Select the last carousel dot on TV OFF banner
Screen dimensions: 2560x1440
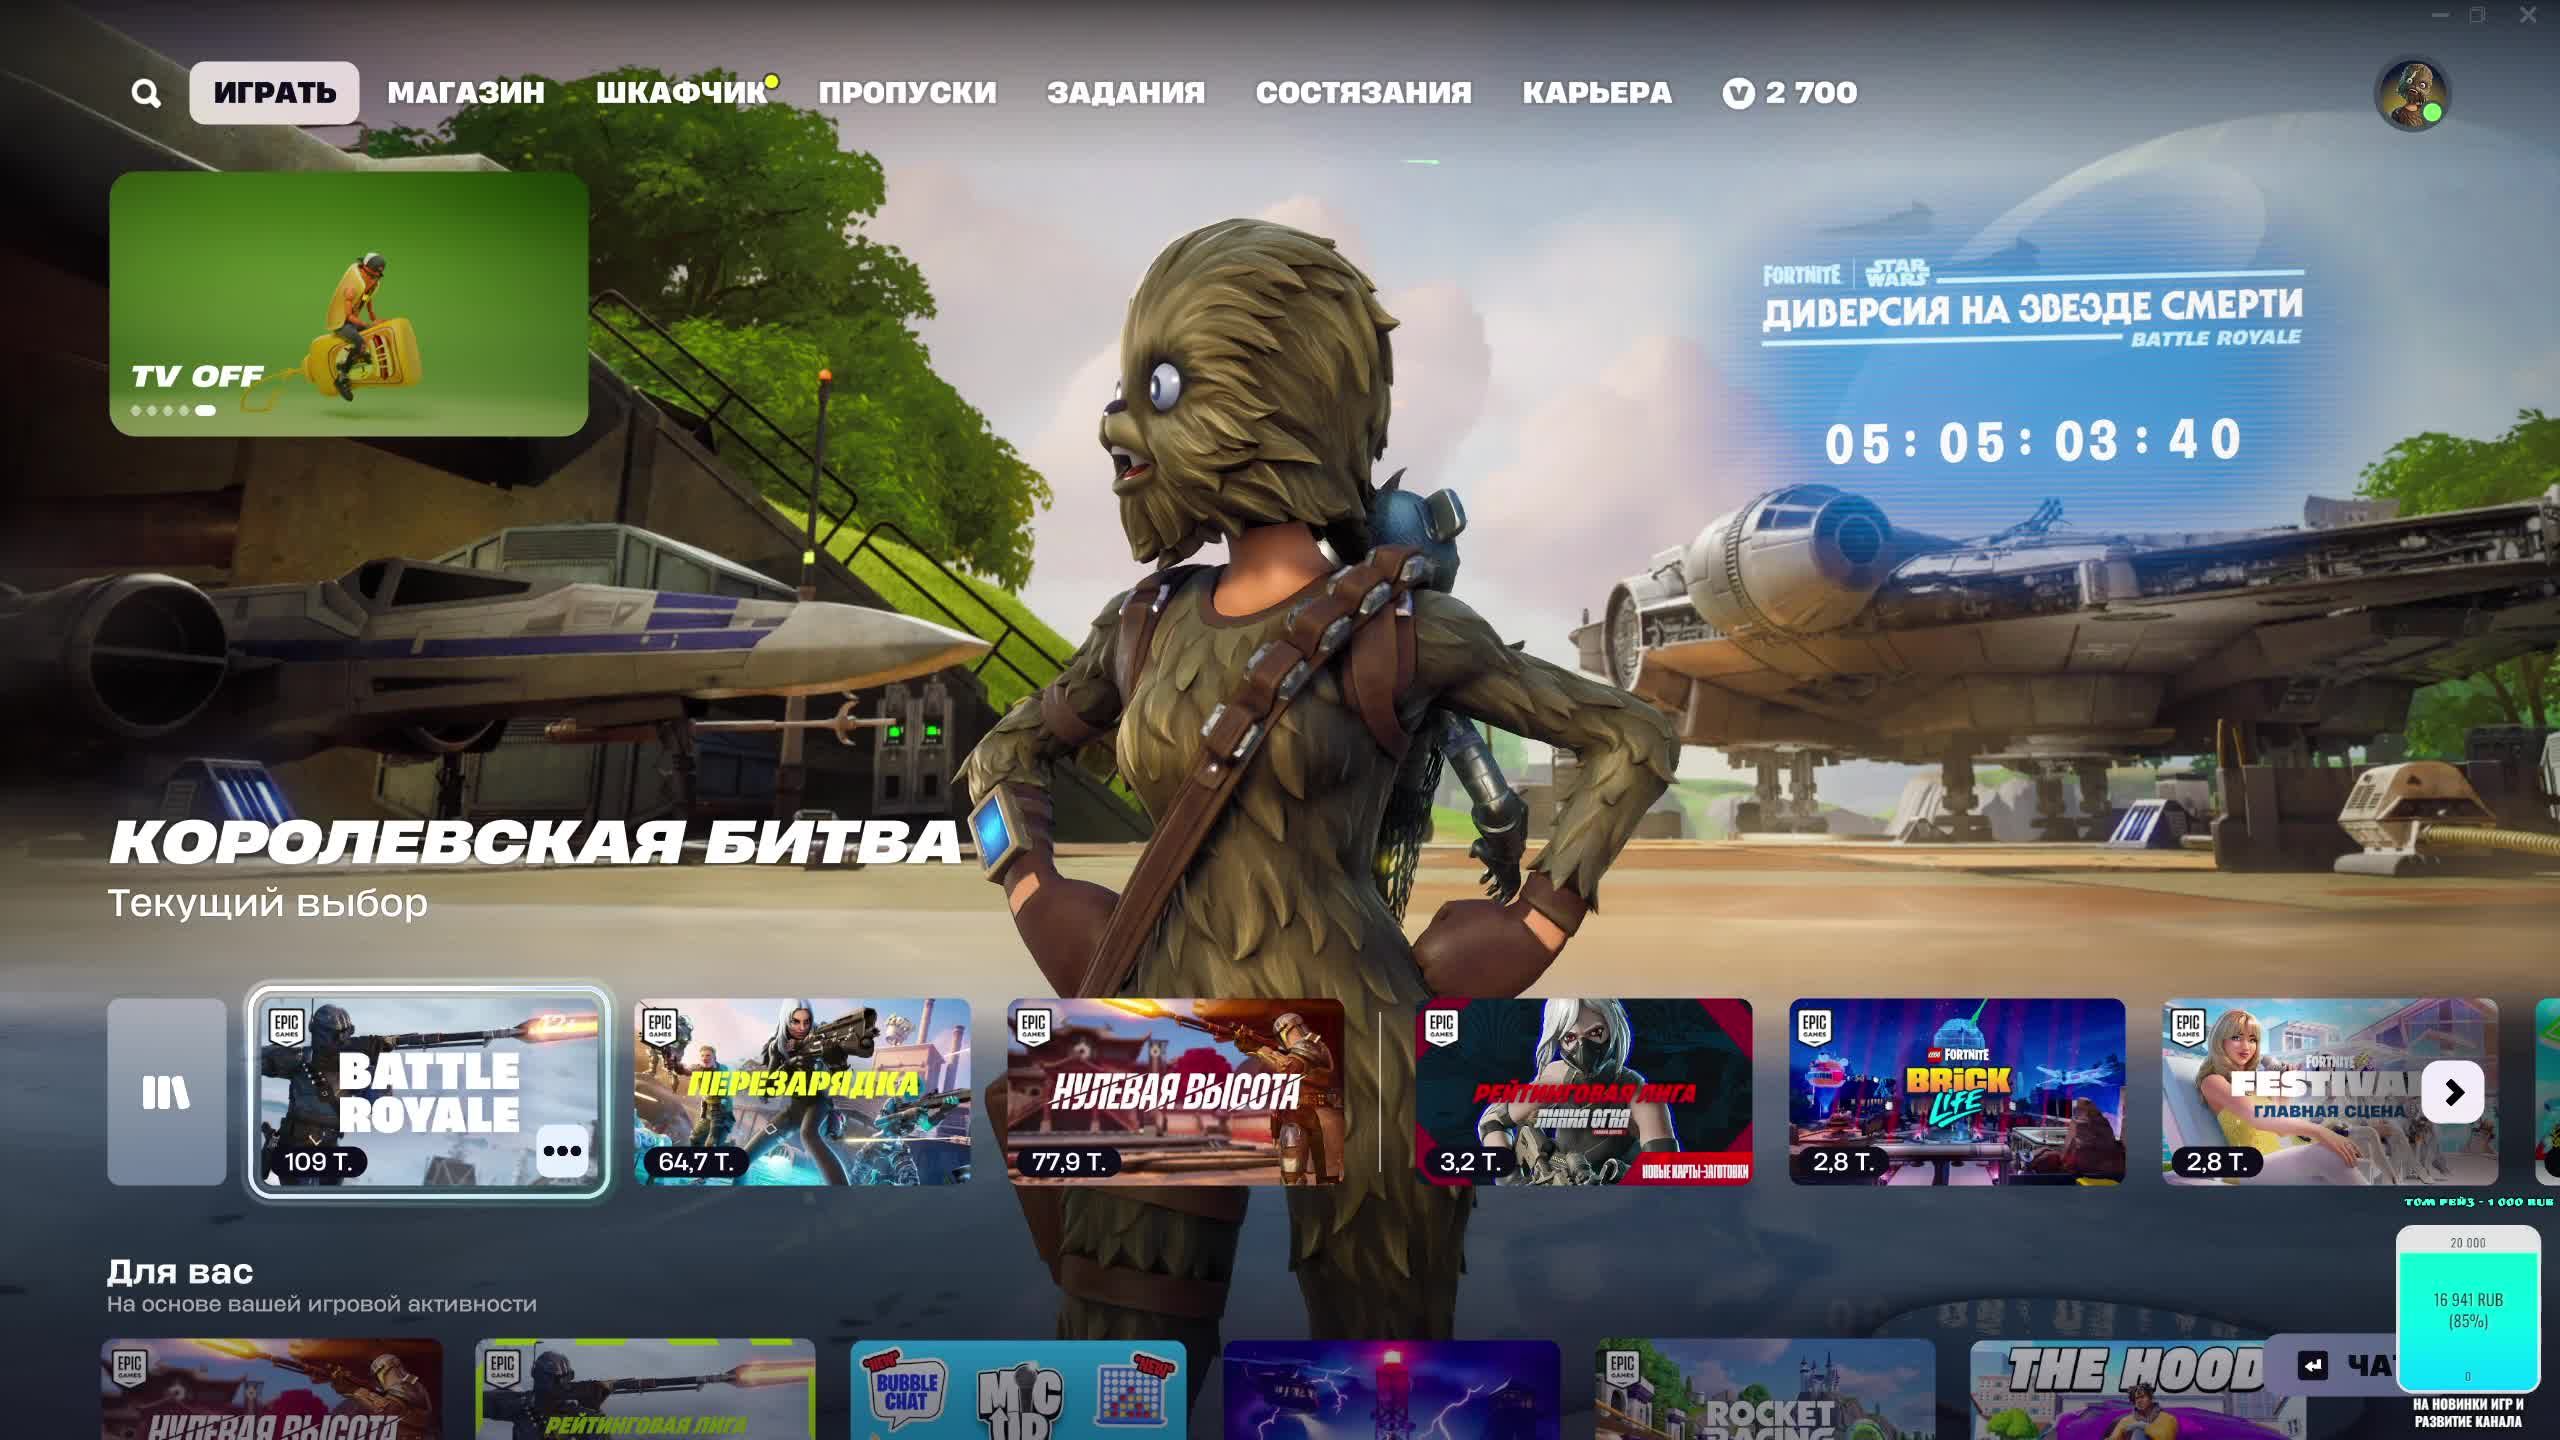point(205,410)
